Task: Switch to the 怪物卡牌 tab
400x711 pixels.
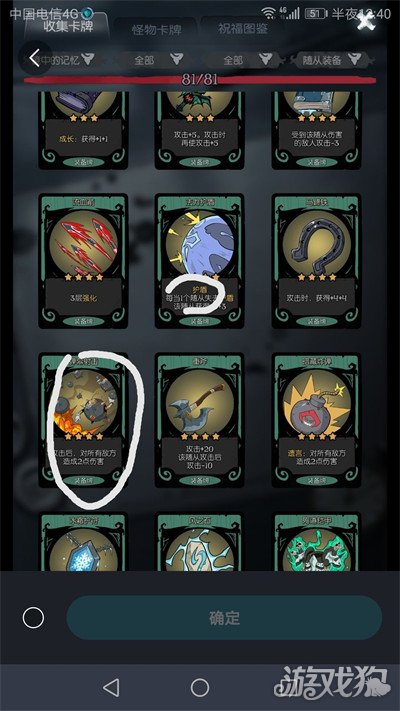Action: (156, 30)
